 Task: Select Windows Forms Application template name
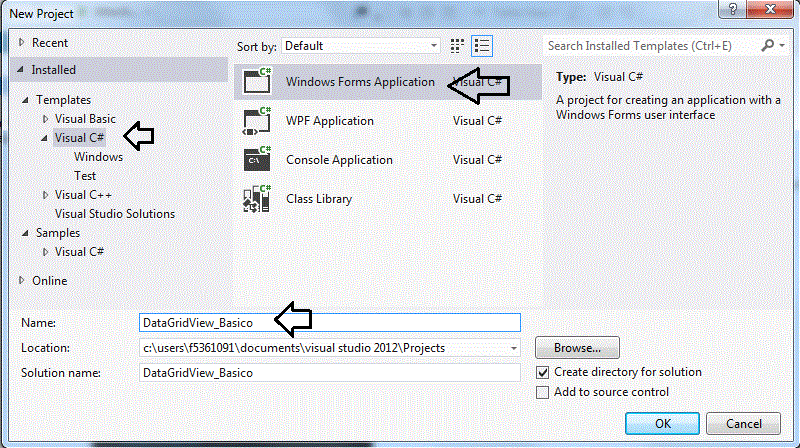point(360,82)
